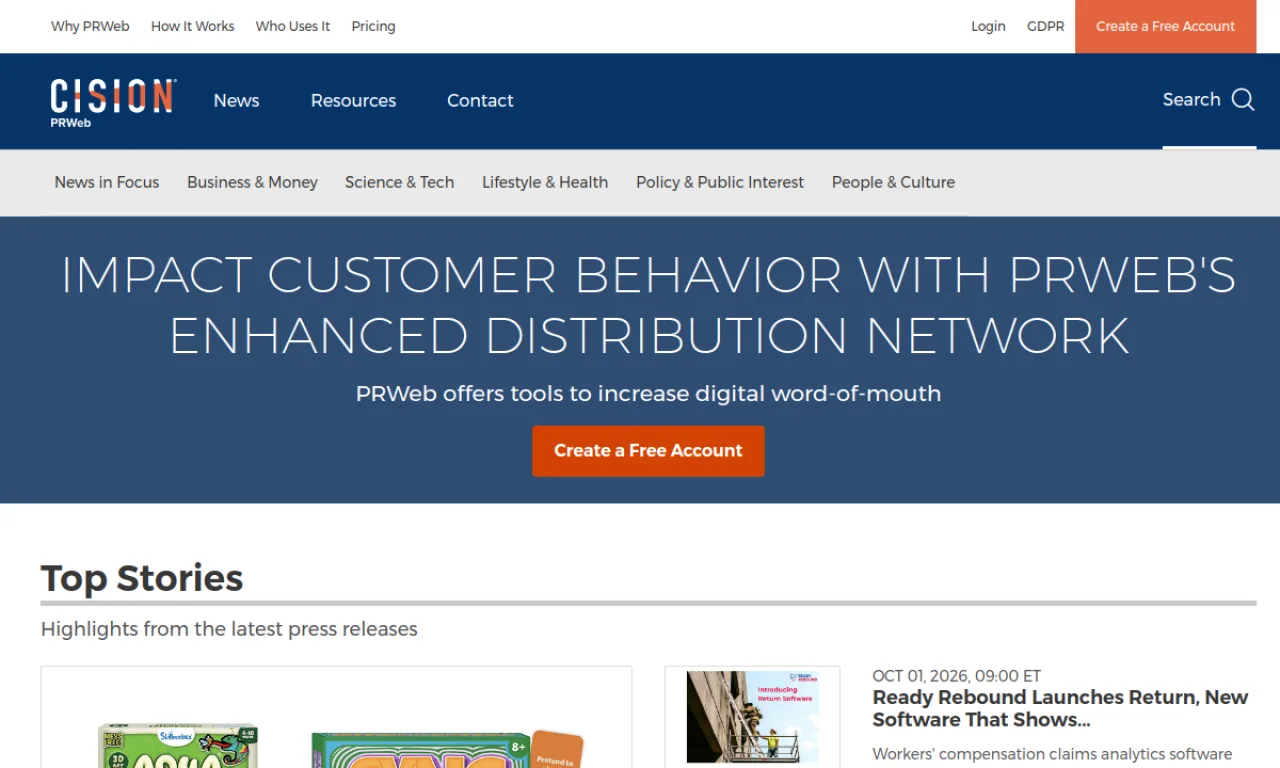Click 'Highlights from the latest press releases' text
Viewport: 1280px width, 768px height.
229,629
